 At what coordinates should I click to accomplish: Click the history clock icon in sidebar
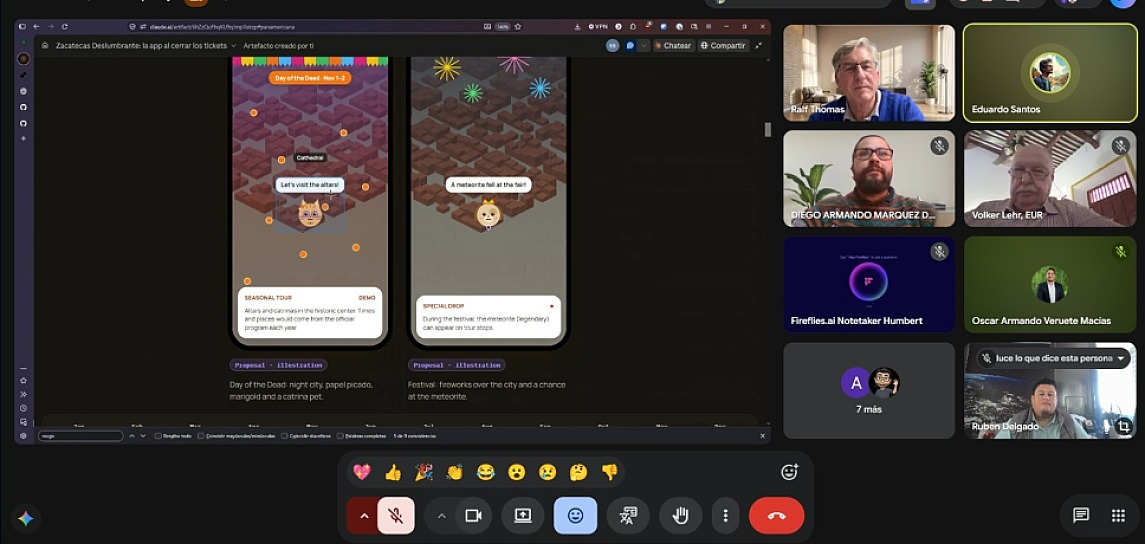tap(23, 408)
